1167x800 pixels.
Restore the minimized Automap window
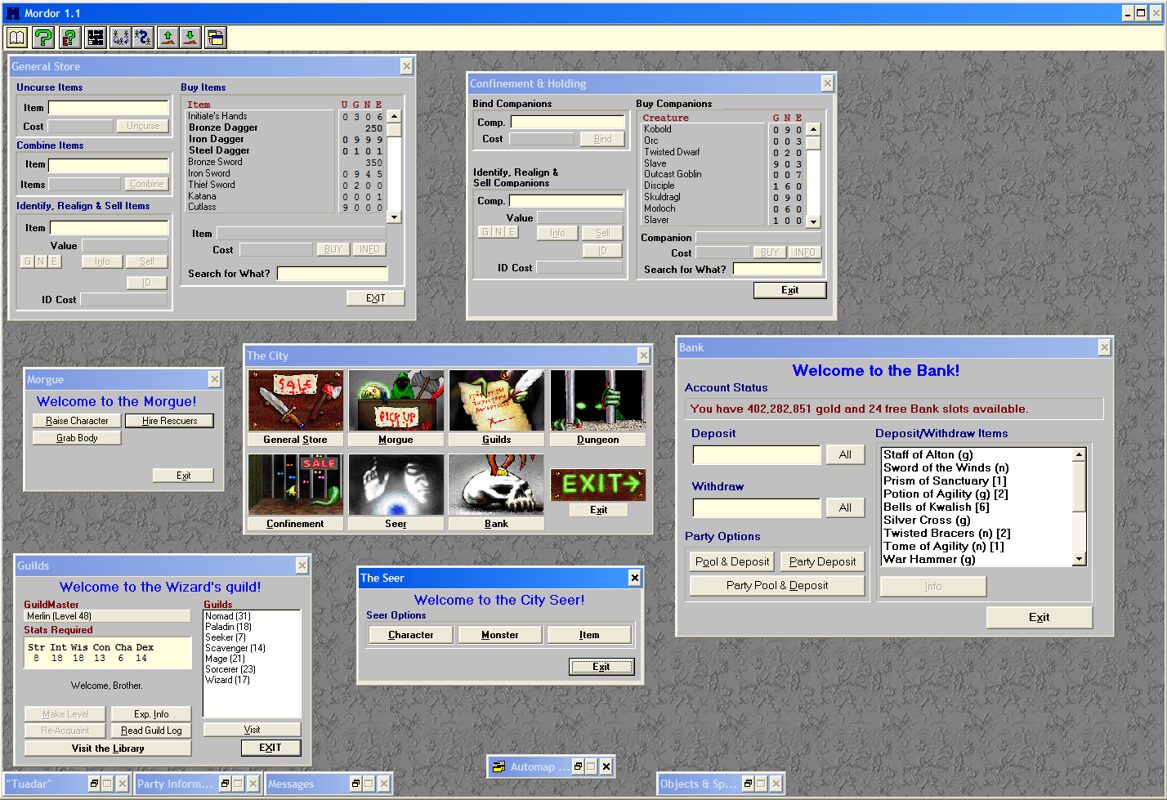[x=576, y=767]
